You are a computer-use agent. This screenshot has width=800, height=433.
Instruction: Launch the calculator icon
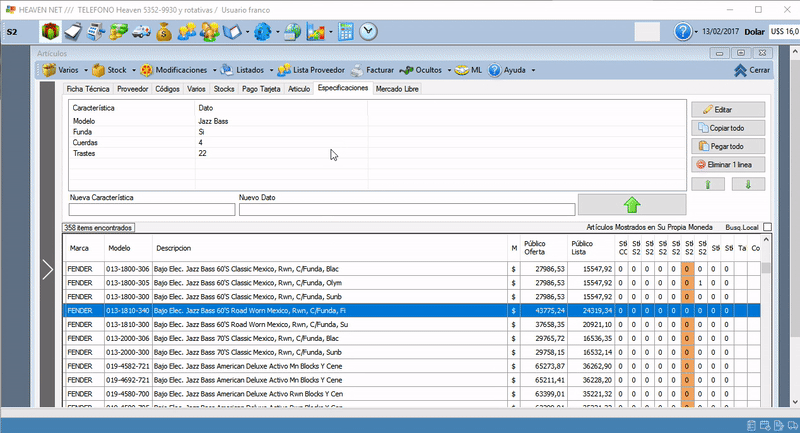(x=346, y=32)
